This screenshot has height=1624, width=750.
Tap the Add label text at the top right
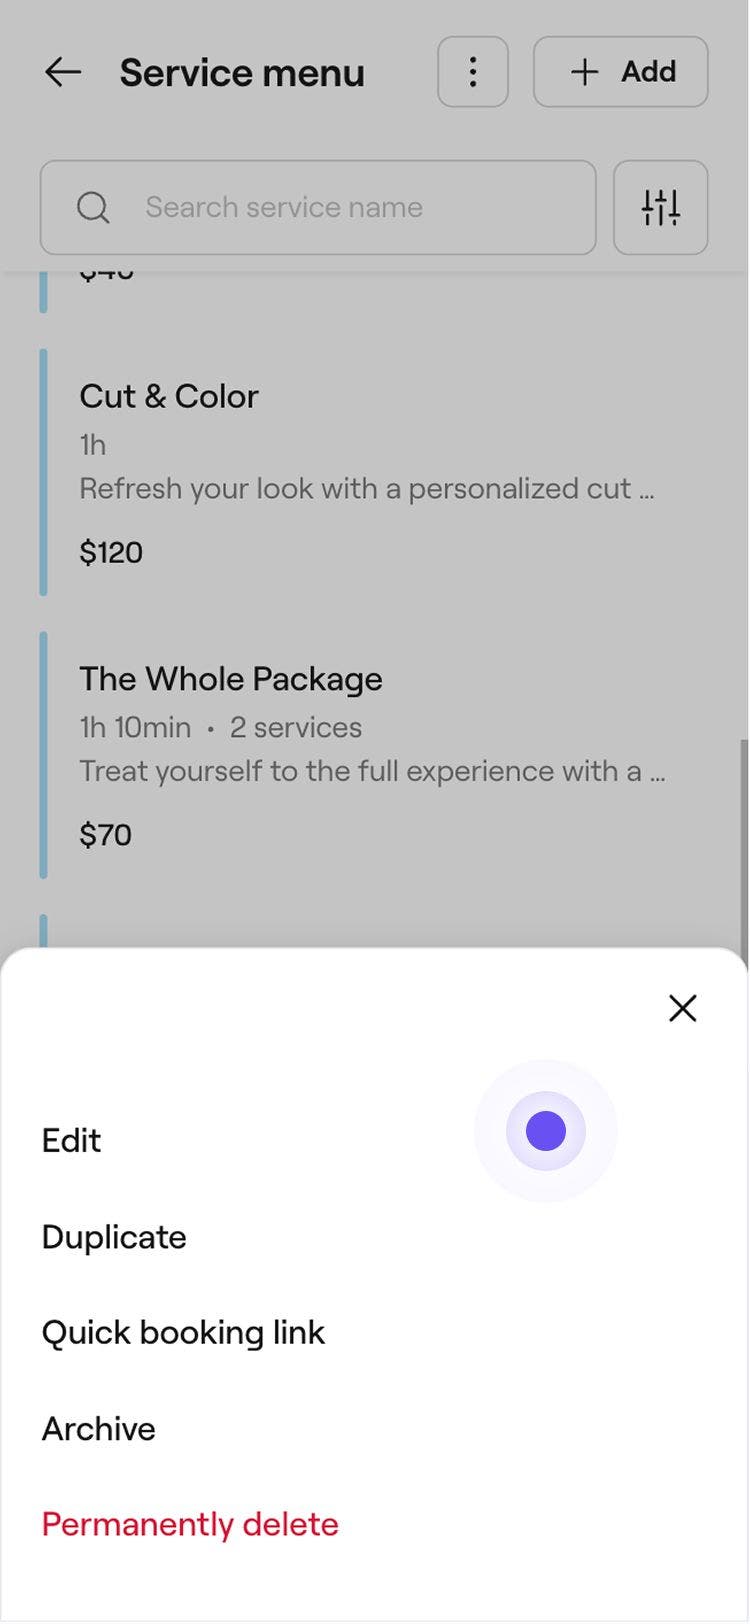(x=648, y=72)
